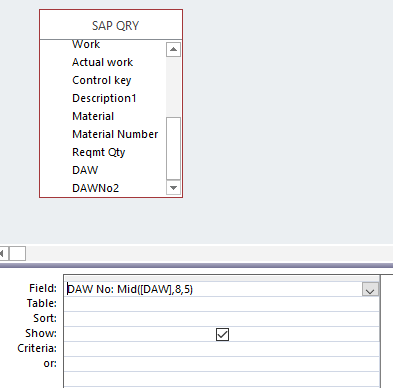Uncheck the Show checkbox
Image resolution: width=393 pixels, height=388 pixels.
[x=222, y=334]
